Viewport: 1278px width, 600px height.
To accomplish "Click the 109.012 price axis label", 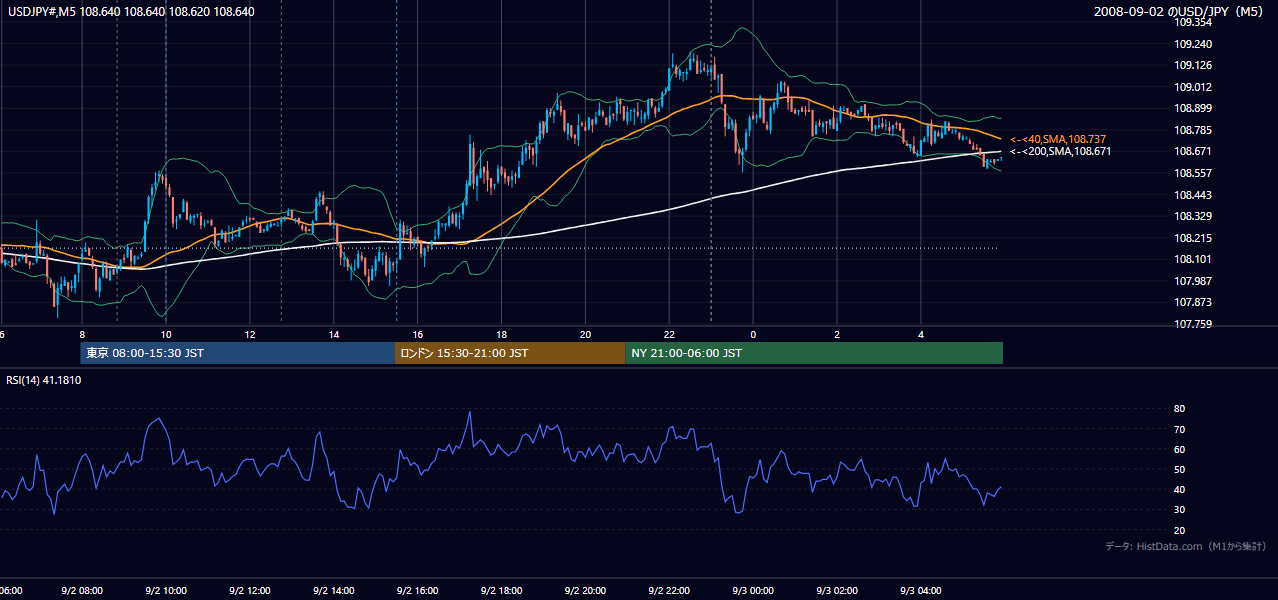I will coord(1192,87).
